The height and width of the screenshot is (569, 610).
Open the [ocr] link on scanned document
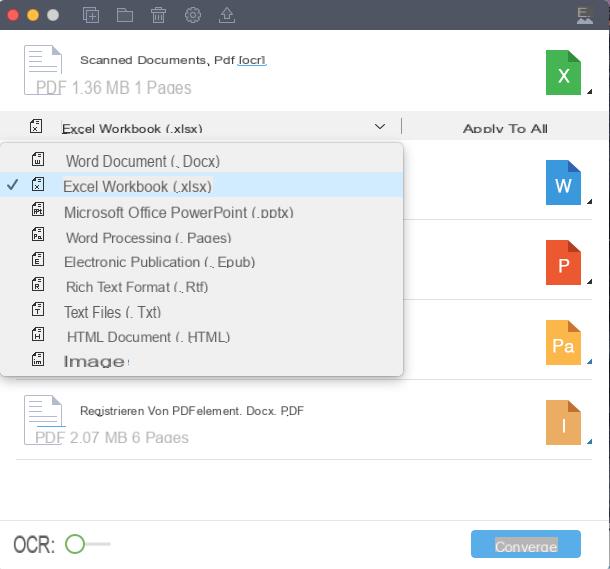pos(252,60)
